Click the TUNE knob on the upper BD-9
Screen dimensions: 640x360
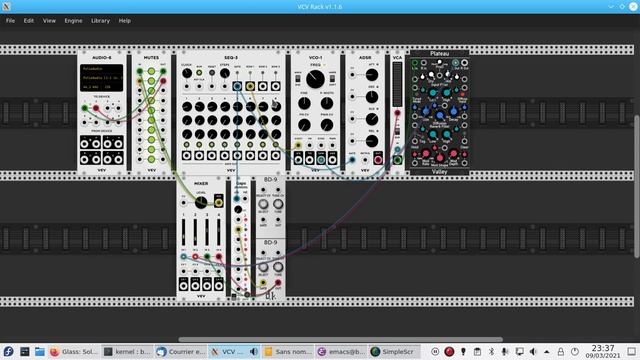(x=278, y=203)
